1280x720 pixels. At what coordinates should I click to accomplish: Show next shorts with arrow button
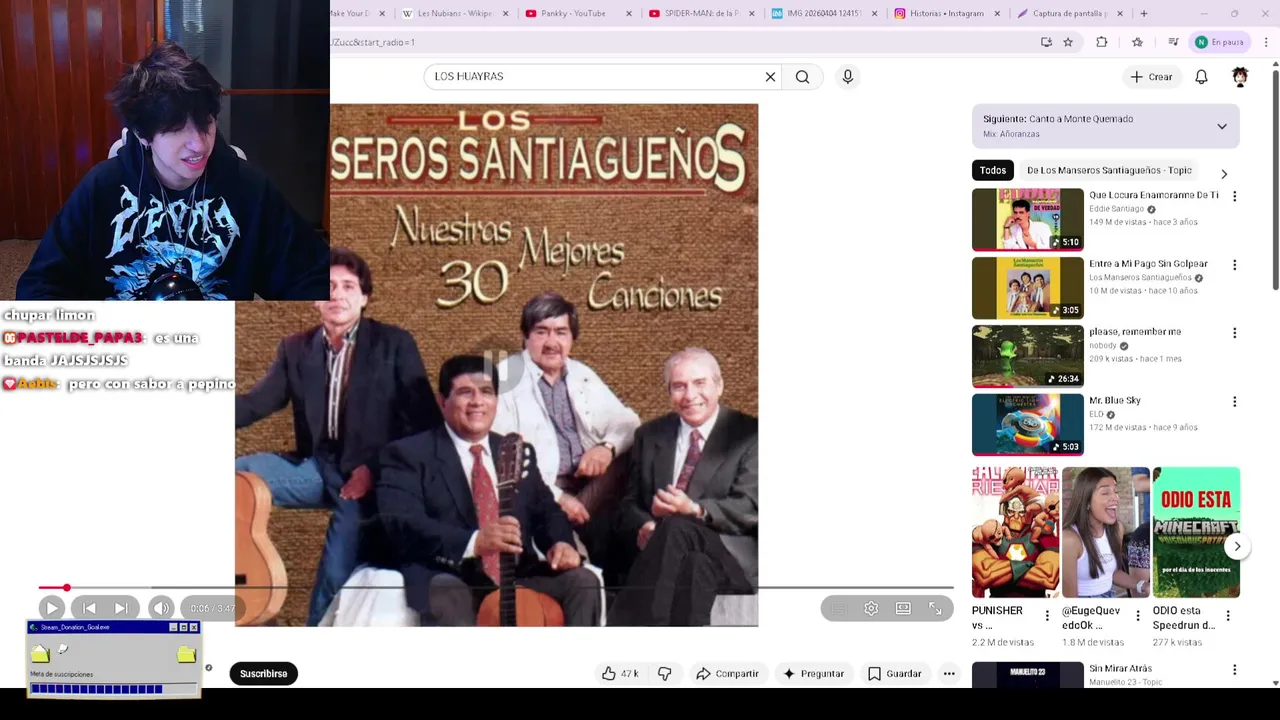1237,546
